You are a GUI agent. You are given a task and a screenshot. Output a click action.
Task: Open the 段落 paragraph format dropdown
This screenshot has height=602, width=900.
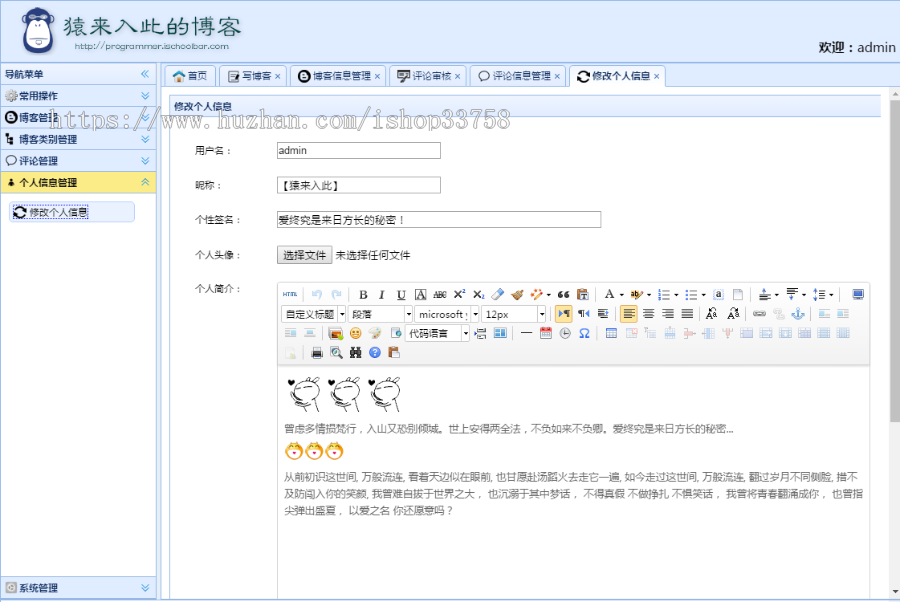(377, 313)
